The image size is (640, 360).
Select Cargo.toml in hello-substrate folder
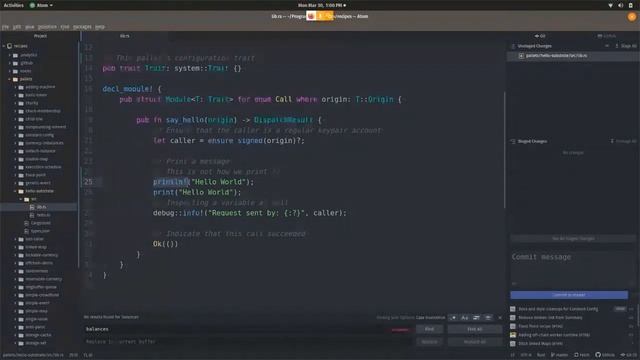(x=40, y=223)
